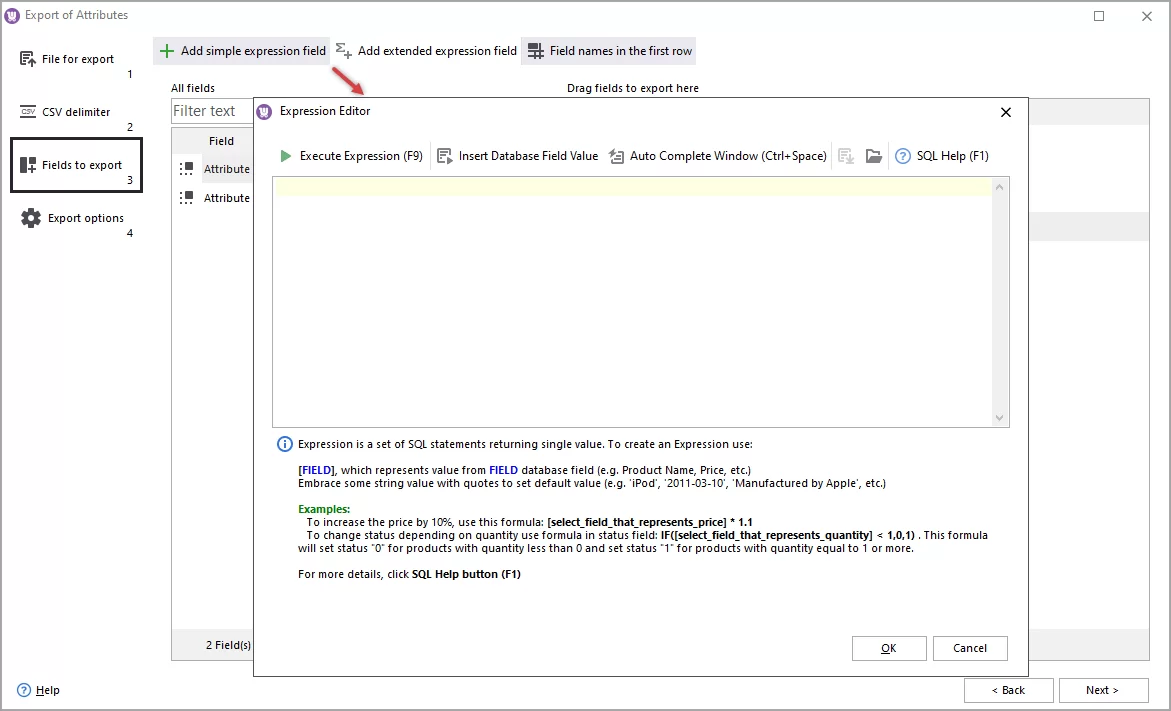Image resolution: width=1171 pixels, height=711 pixels.
Task: Open Export options via the gear icon
Action: 30,218
